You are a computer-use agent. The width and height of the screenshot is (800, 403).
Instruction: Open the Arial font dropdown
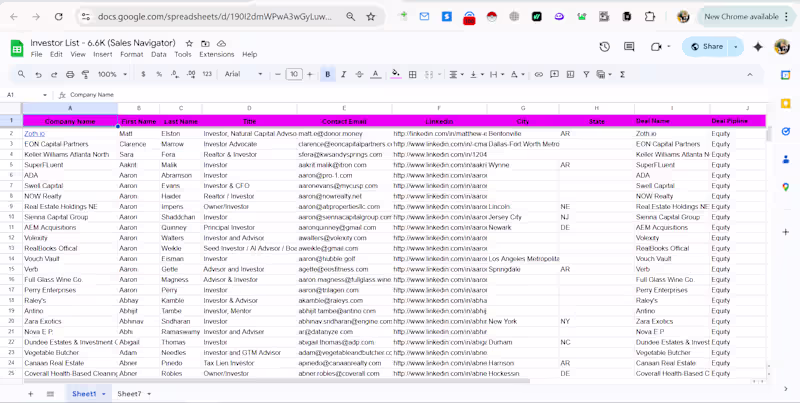click(242, 74)
